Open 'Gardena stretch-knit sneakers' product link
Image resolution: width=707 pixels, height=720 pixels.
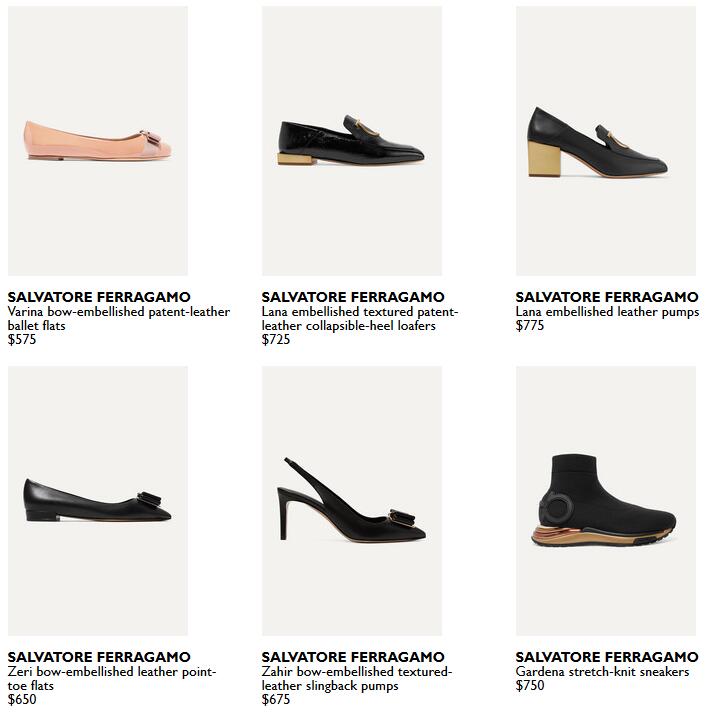tap(602, 672)
